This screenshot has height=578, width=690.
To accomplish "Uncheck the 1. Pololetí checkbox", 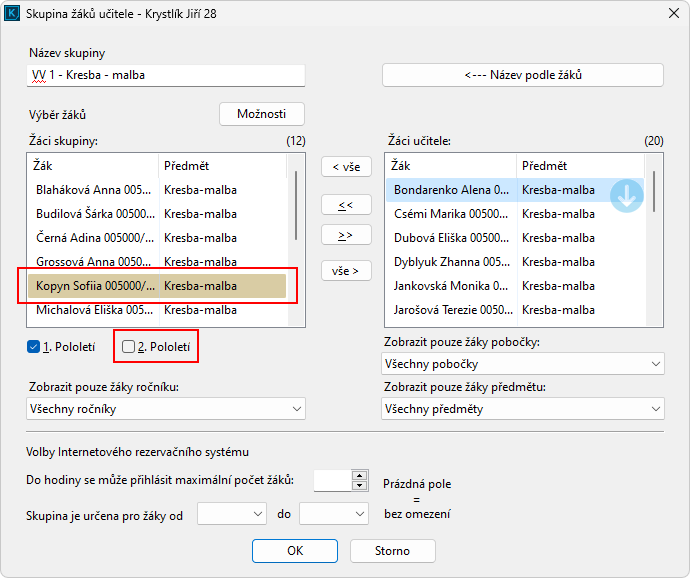I will tap(35, 347).
